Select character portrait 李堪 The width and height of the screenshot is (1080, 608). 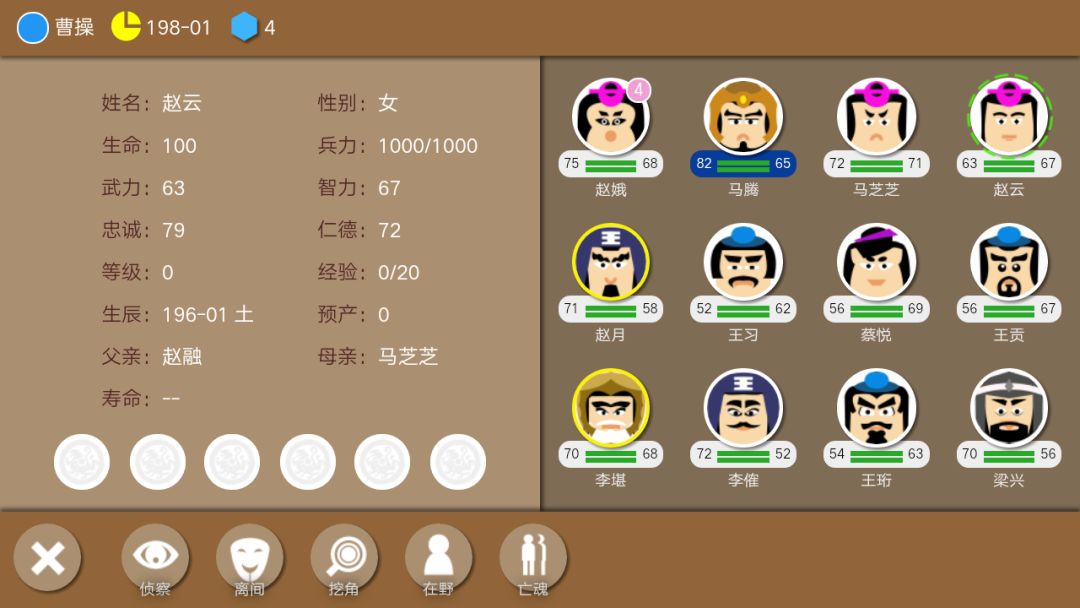[610, 408]
